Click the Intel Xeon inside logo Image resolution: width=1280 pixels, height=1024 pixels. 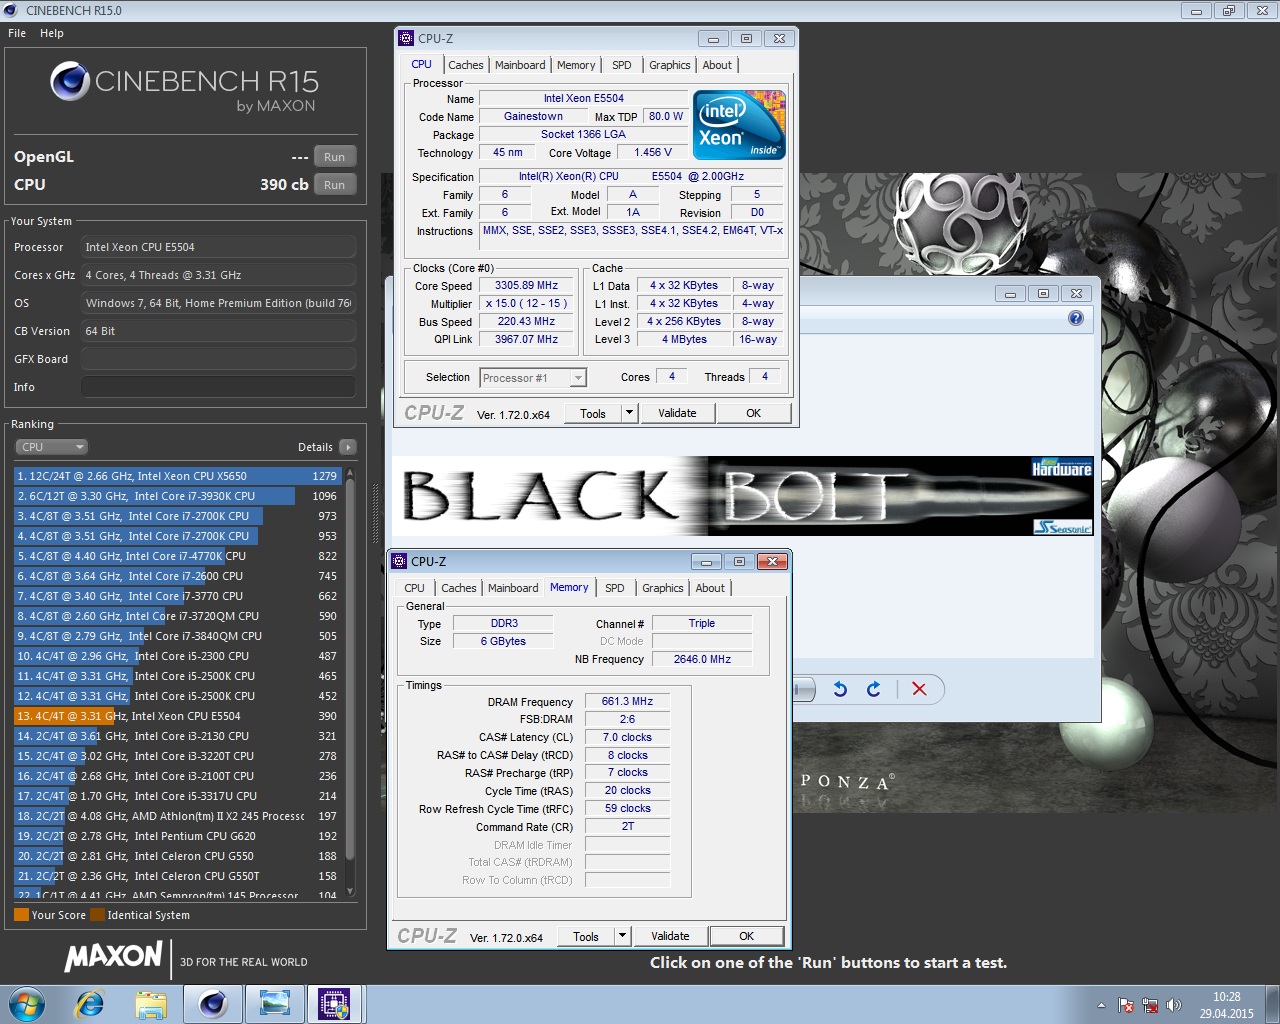(740, 125)
